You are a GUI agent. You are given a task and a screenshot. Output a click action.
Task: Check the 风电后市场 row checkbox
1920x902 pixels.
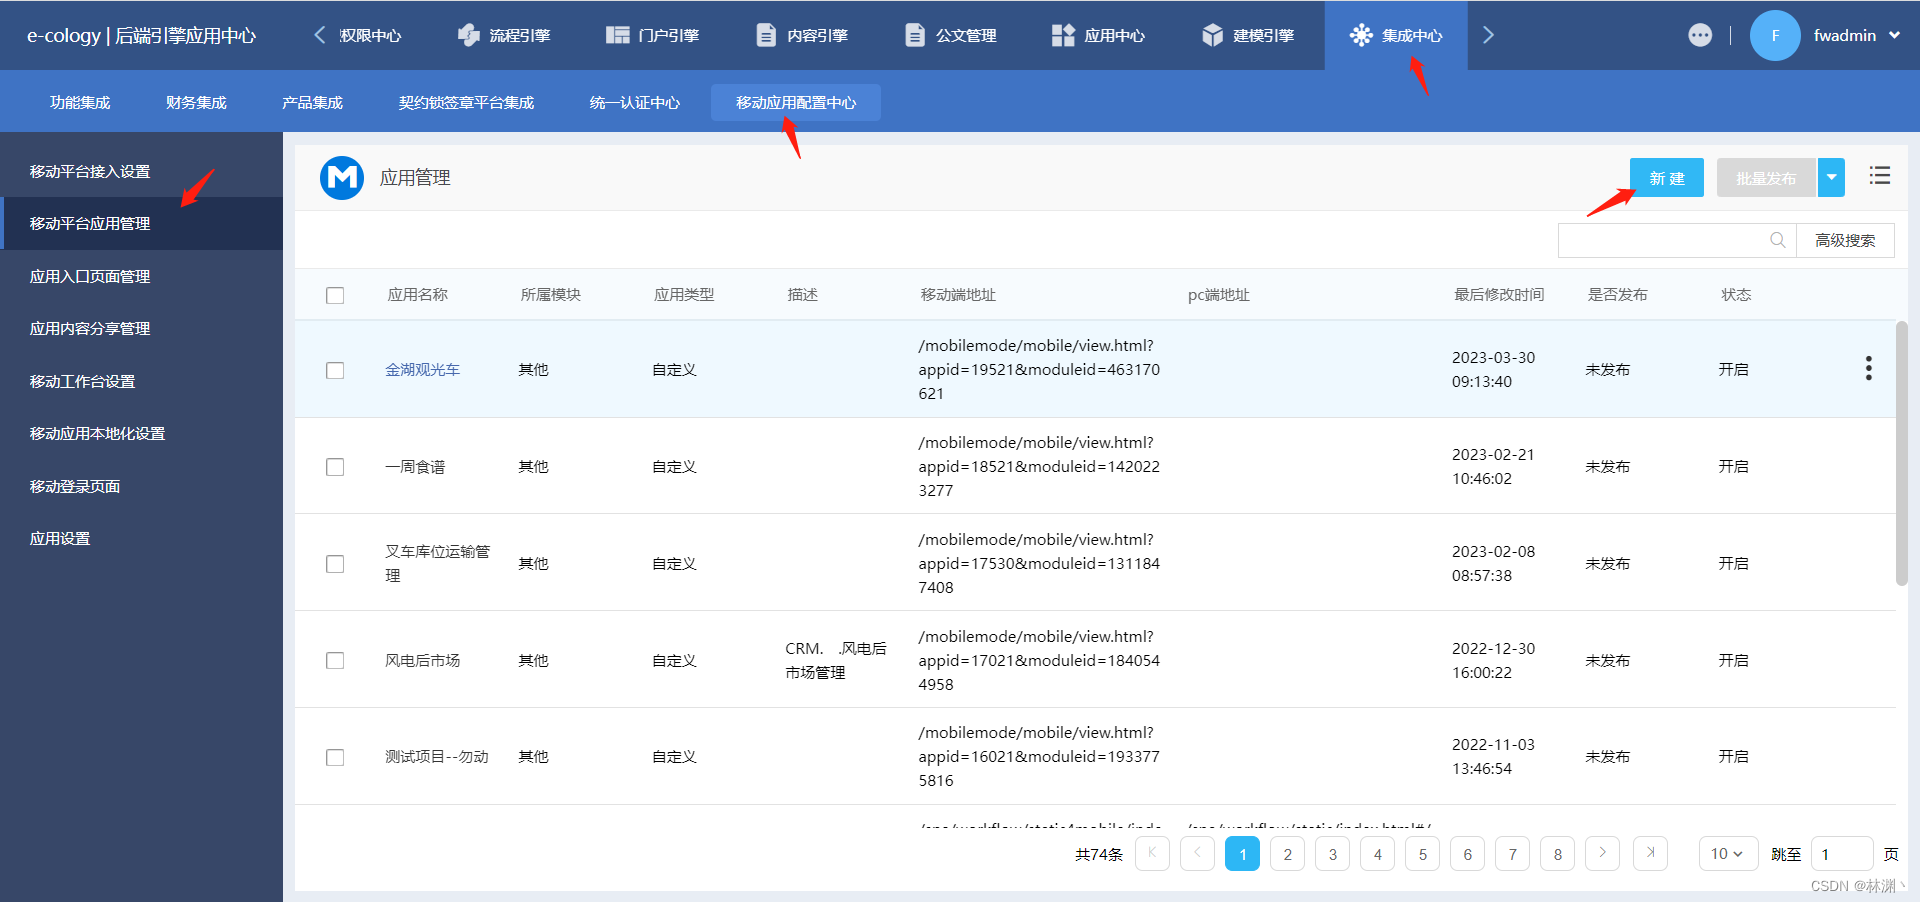pyautogui.click(x=335, y=661)
